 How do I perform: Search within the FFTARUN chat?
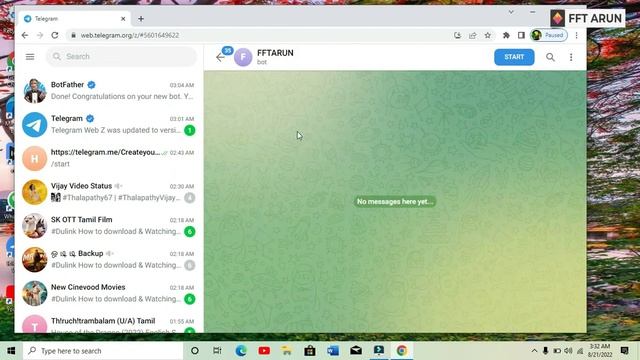click(550, 57)
